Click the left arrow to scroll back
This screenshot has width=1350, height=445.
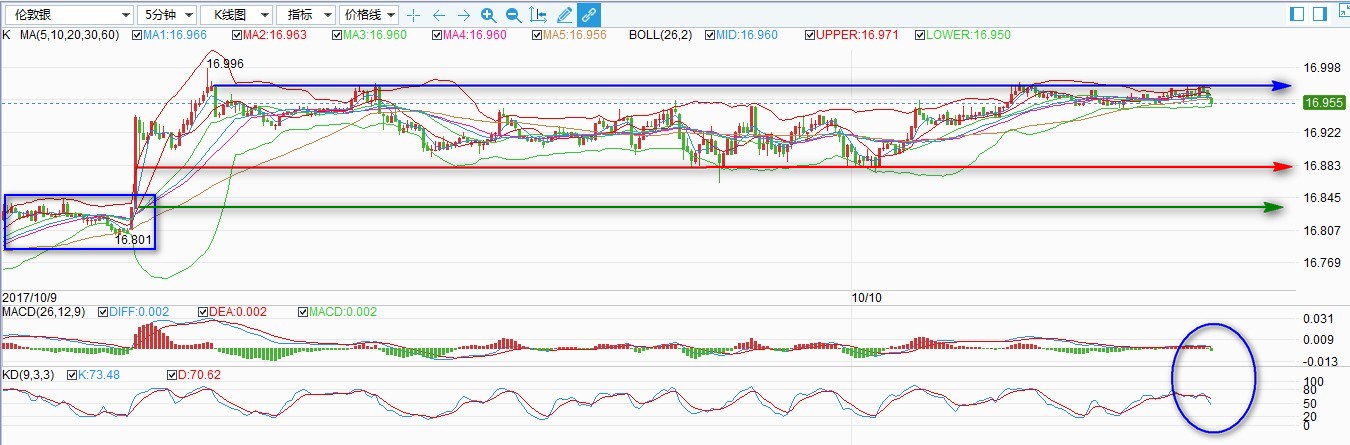438,15
